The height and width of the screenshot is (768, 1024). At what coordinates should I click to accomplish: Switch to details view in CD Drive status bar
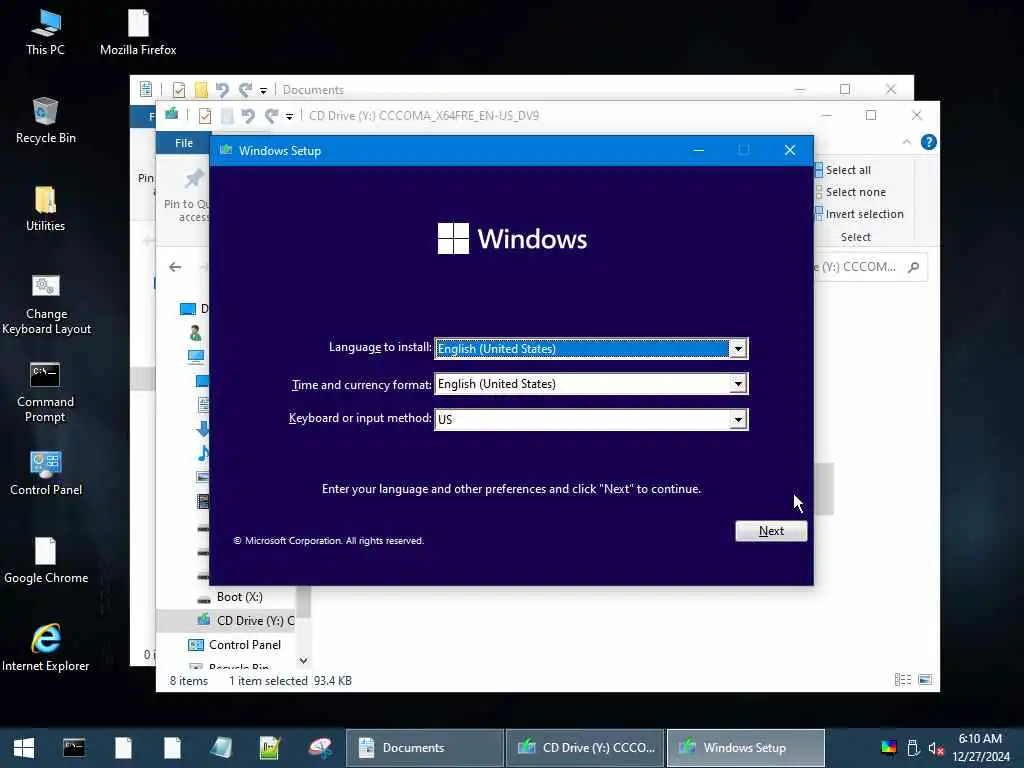click(903, 680)
